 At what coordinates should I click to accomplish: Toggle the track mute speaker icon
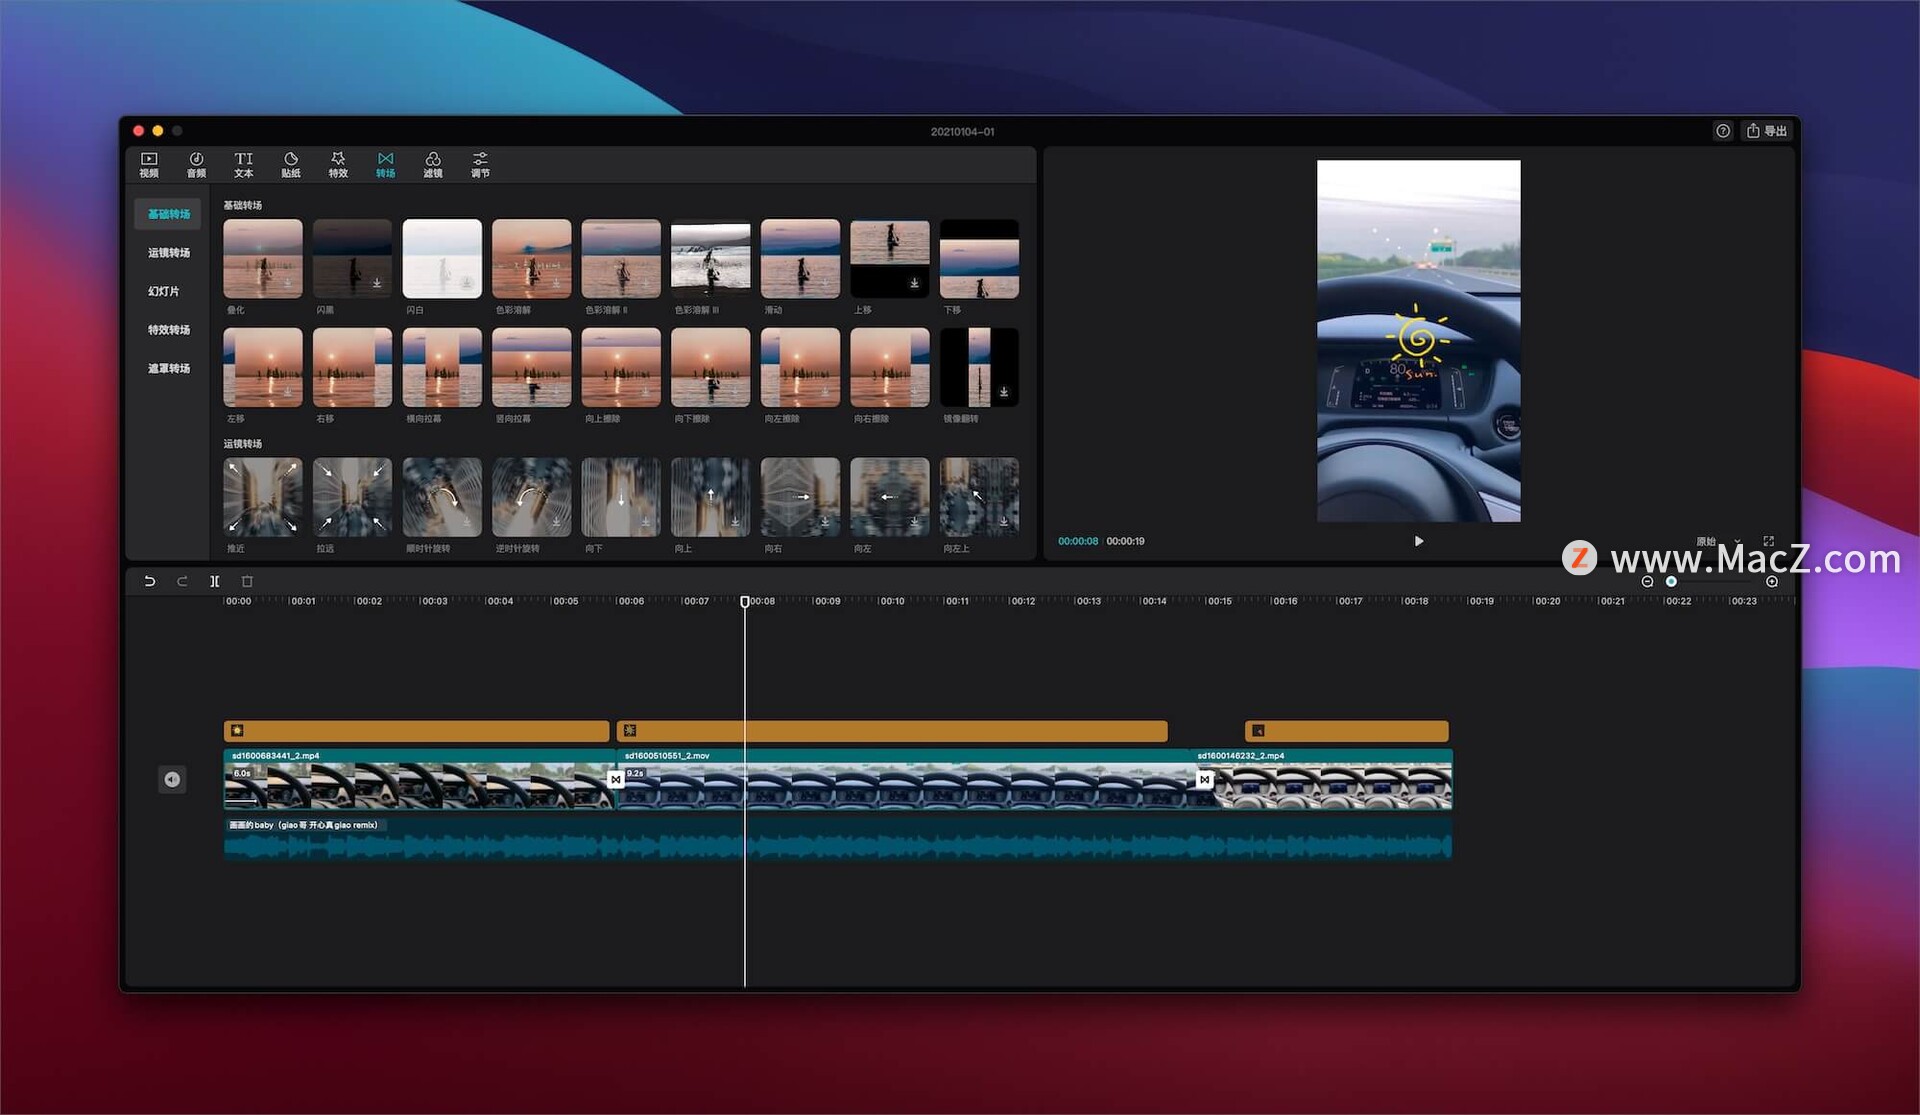(172, 779)
